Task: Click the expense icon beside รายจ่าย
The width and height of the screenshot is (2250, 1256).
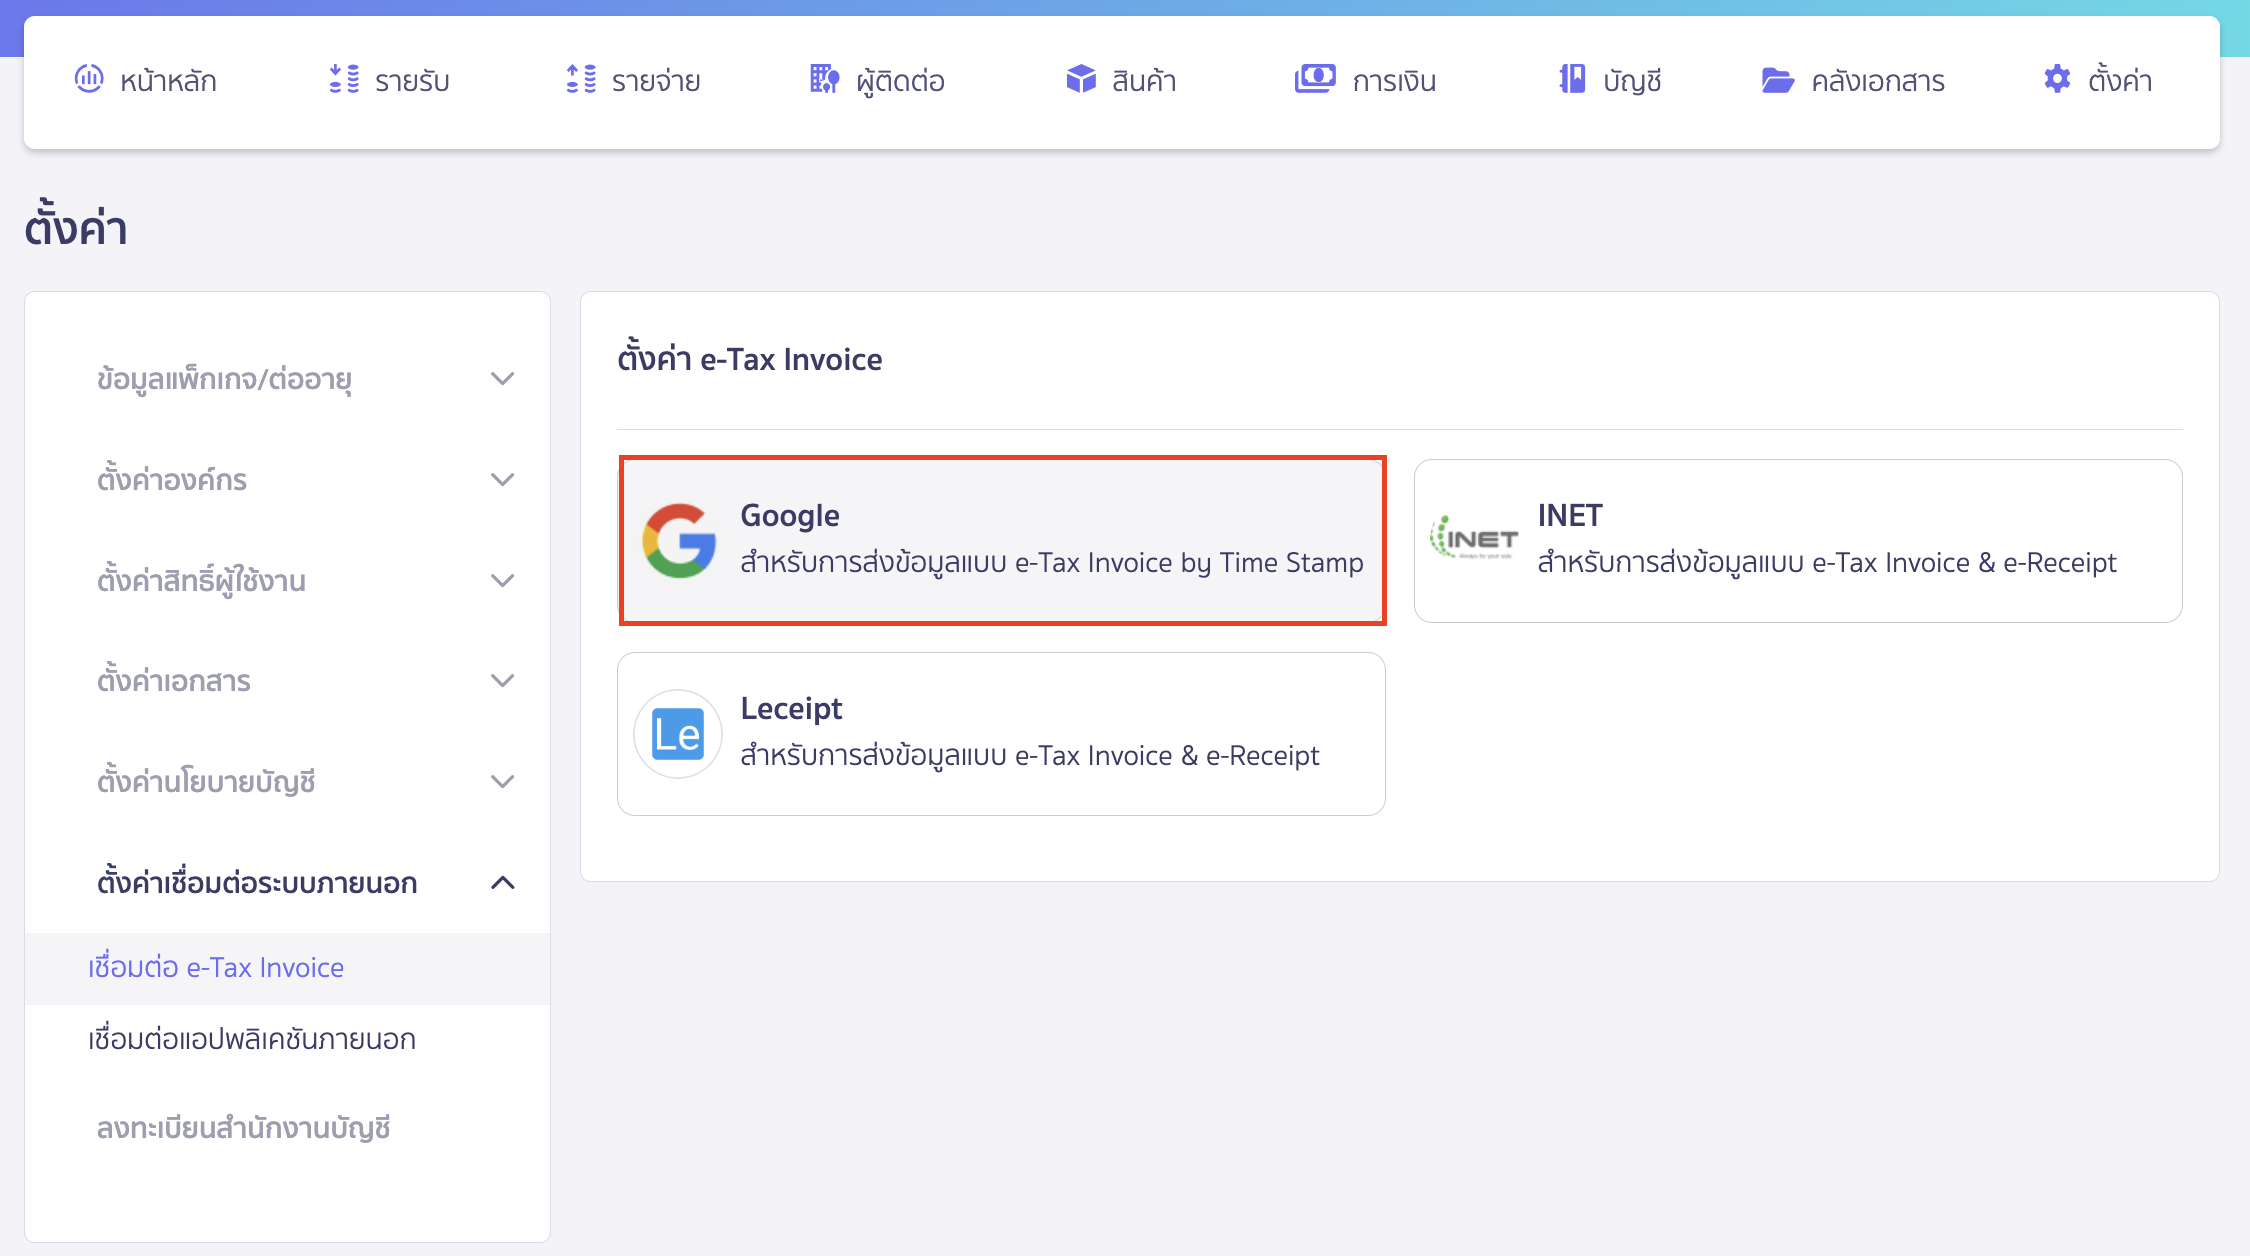Action: pyautogui.click(x=581, y=79)
